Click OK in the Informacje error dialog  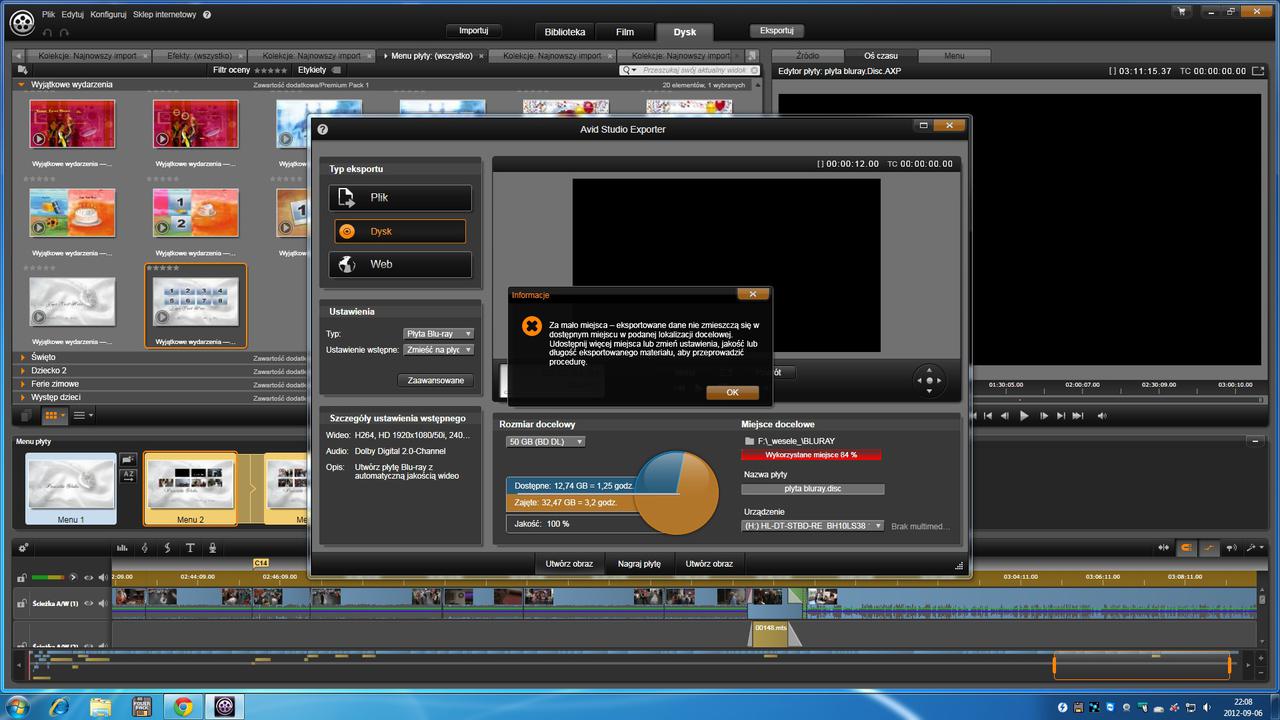click(732, 392)
